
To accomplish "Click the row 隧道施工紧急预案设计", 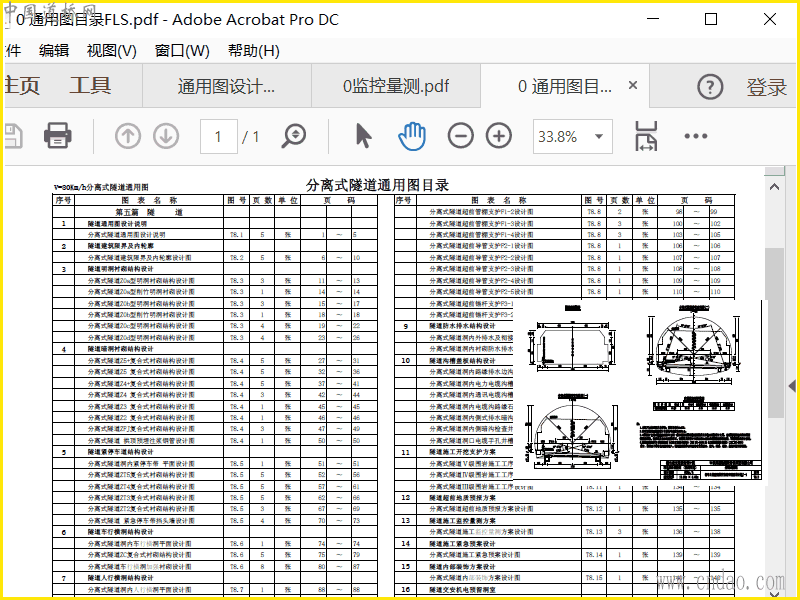I will 564,543.
